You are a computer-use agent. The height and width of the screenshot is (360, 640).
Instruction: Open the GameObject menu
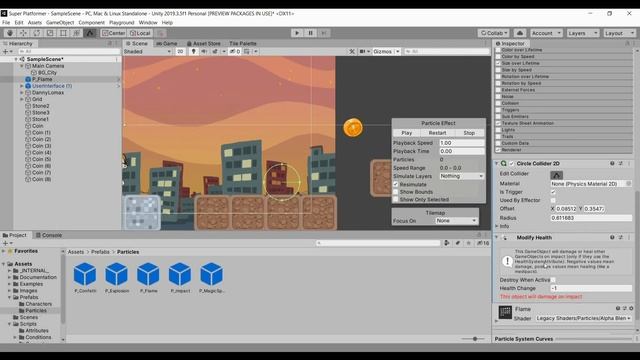point(60,22)
